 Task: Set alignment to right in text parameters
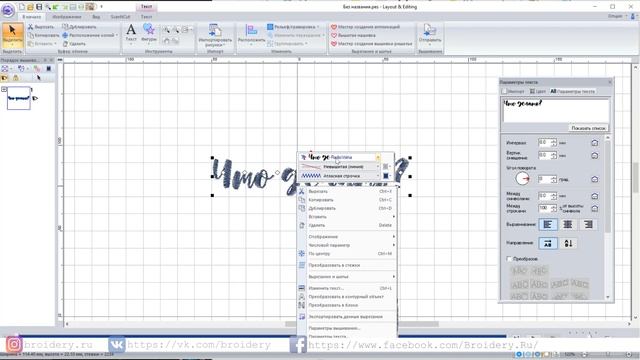[x=588, y=224]
